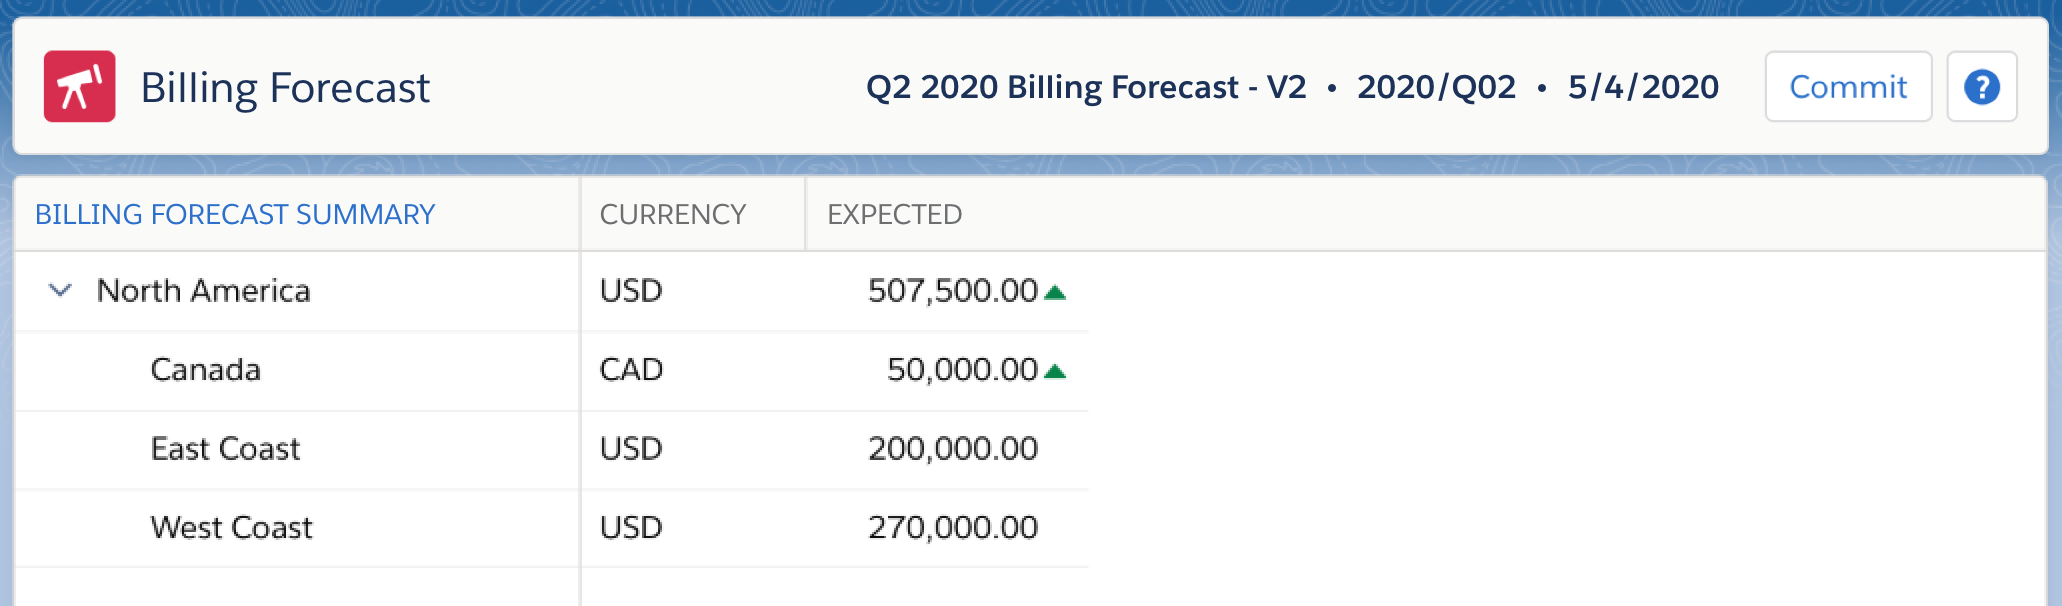Click green up arrow beside 507,500.00
The width and height of the screenshot is (2062, 606).
(x=1055, y=292)
